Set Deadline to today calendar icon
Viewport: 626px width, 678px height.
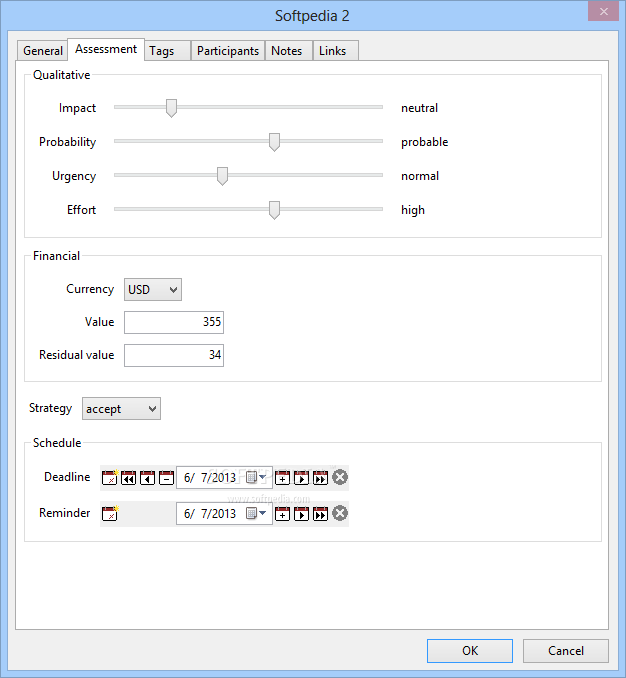[110, 477]
